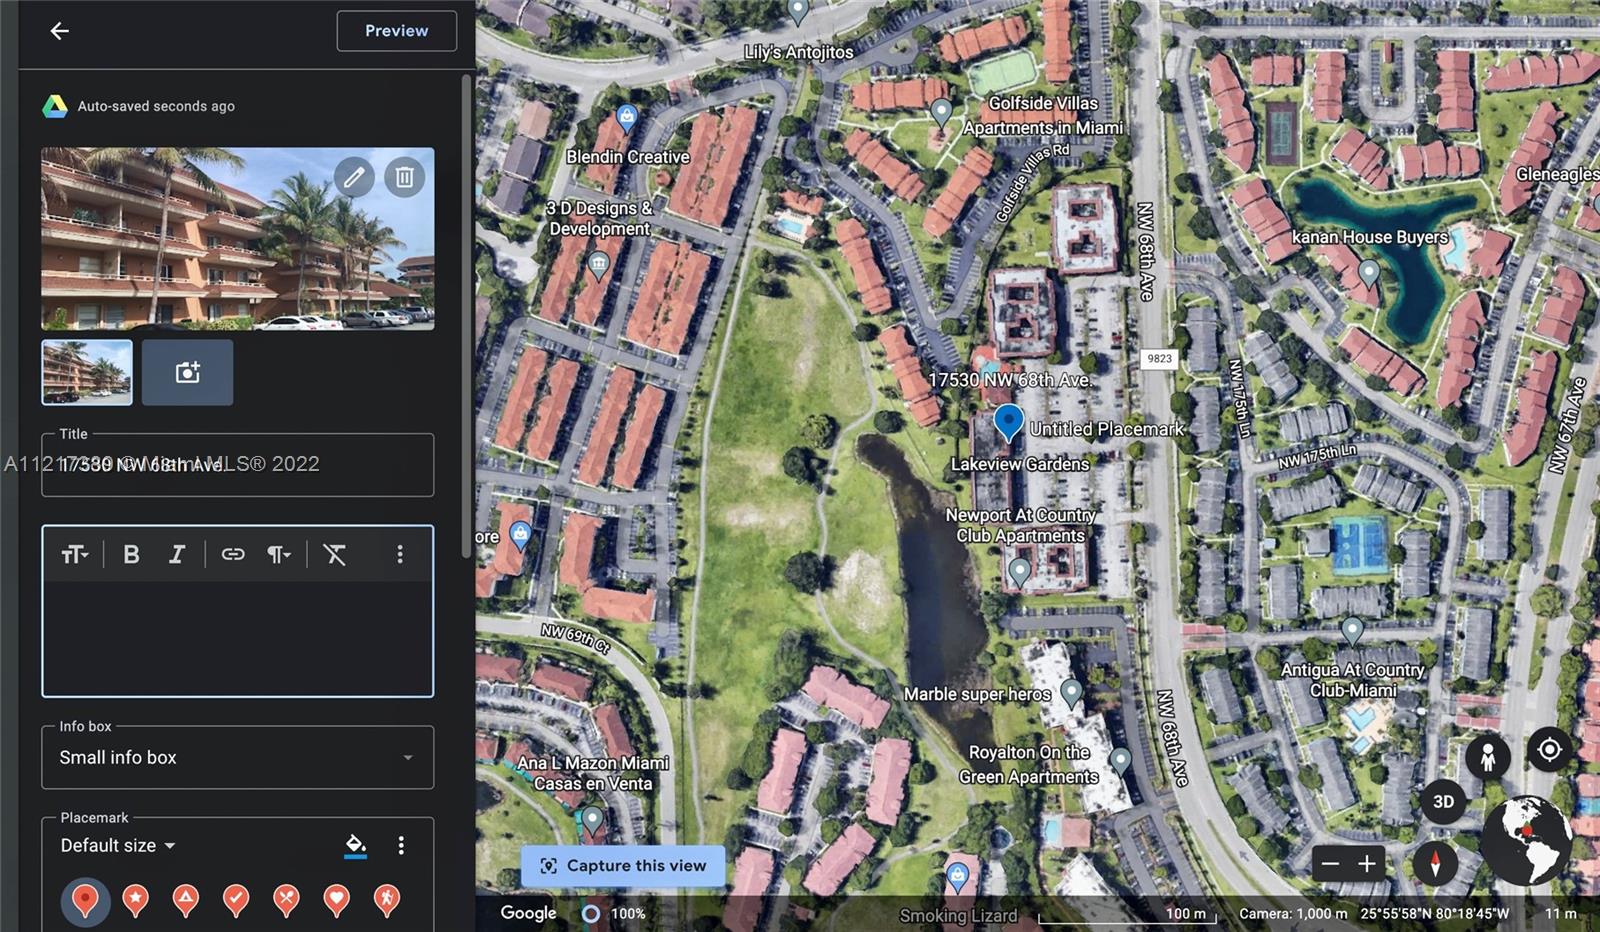
Task: Select the heart pin placemark icon
Action: [x=336, y=900]
